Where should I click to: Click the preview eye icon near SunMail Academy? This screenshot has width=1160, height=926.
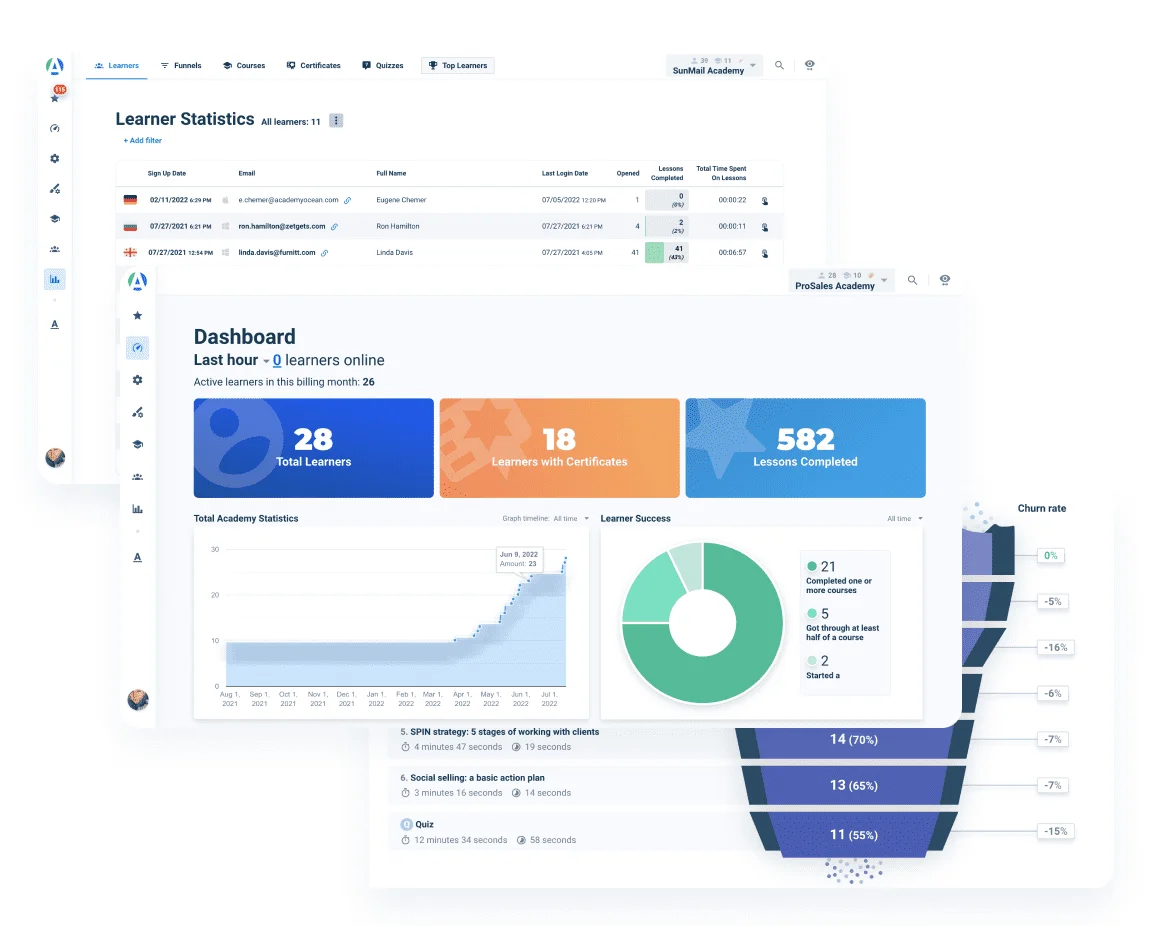point(809,65)
